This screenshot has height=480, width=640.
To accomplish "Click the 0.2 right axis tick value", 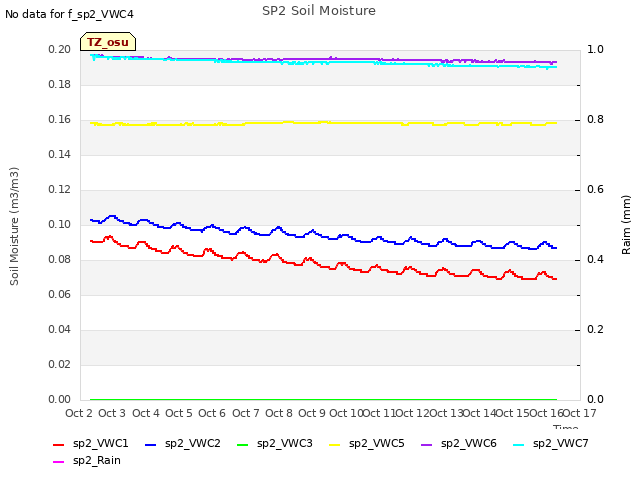I will pos(595,329).
